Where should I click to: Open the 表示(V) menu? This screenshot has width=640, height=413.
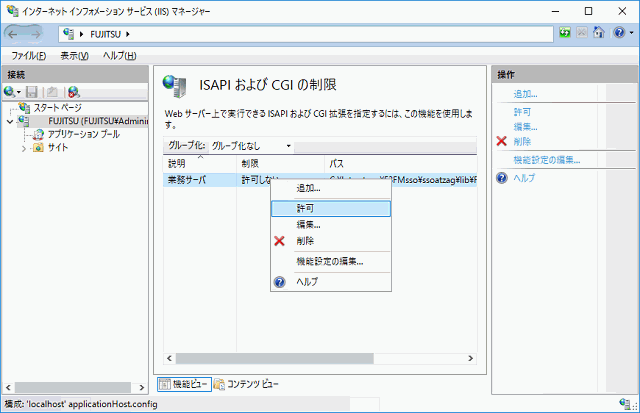pyautogui.click(x=74, y=56)
